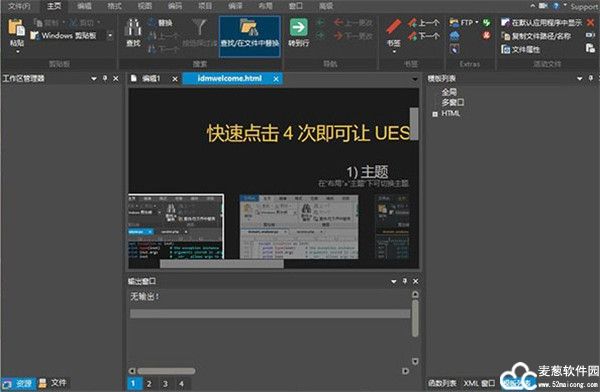Open the Windows 剪贴板 clipboard dropdown
Screen dimensions: 600x392
(110, 36)
